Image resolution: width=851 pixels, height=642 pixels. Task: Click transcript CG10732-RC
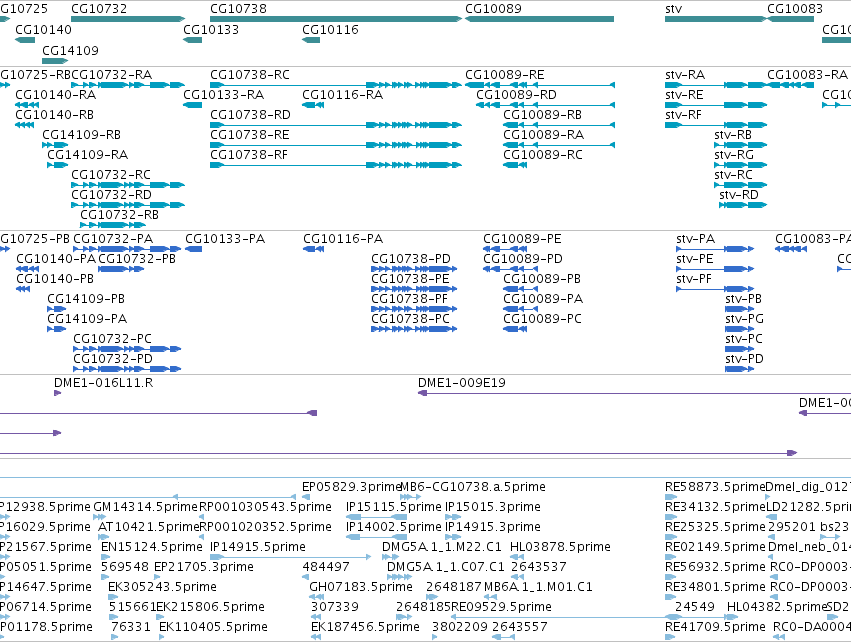click(x=111, y=175)
